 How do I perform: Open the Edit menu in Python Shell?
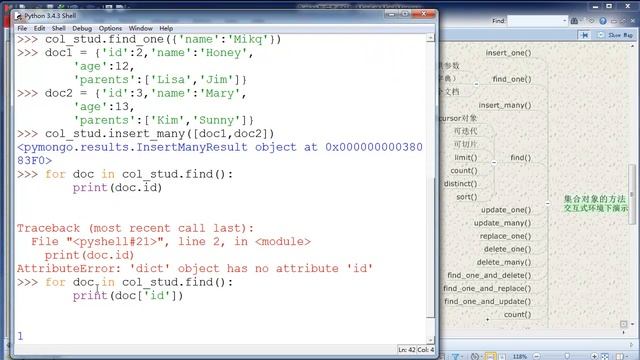click(40, 28)
